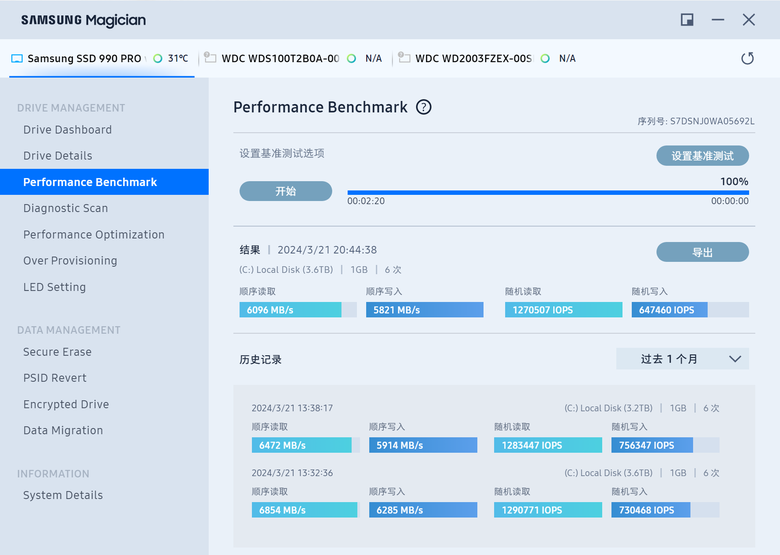Click the 6096 MB/s sequential read bar
This screenshot has height=555, width=780.
pyautogui.click(x=298, y=310)
